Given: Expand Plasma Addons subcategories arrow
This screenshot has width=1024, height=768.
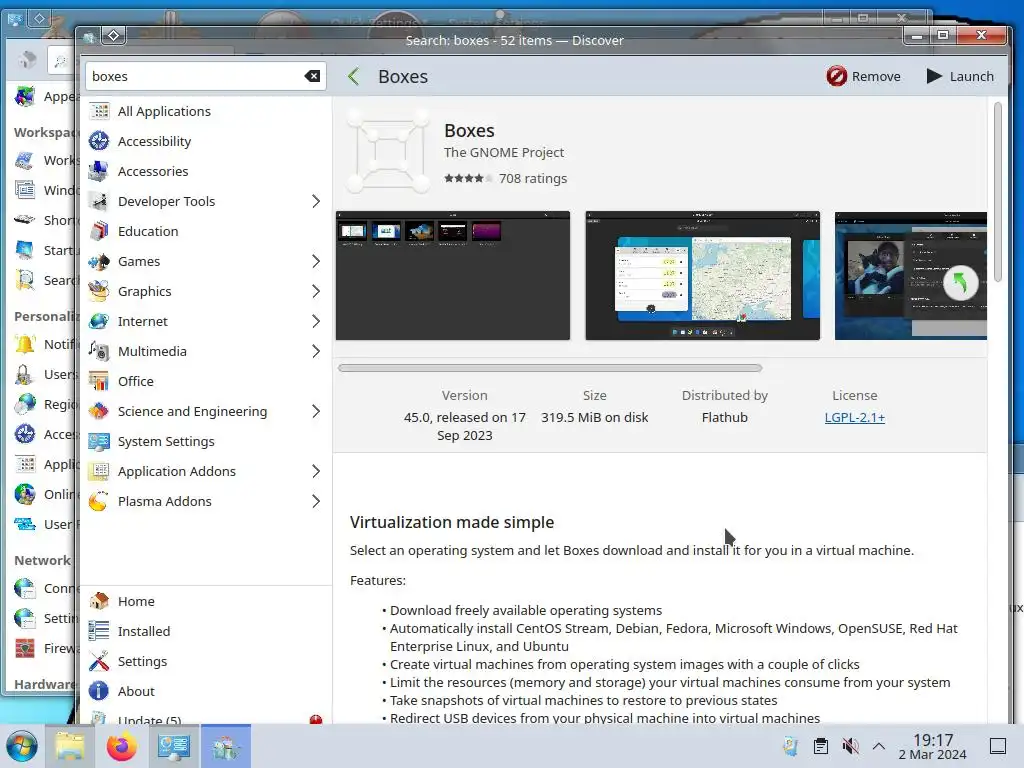Looking at the screenshot, I should (316, 502).
